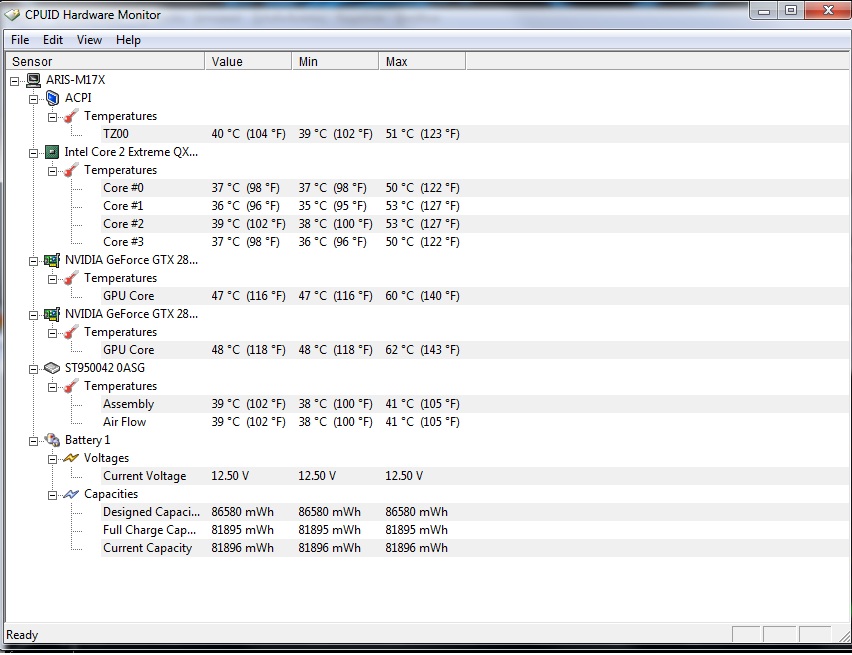Click the Min column header
The image size is (852, 655).
coord(335,61)
